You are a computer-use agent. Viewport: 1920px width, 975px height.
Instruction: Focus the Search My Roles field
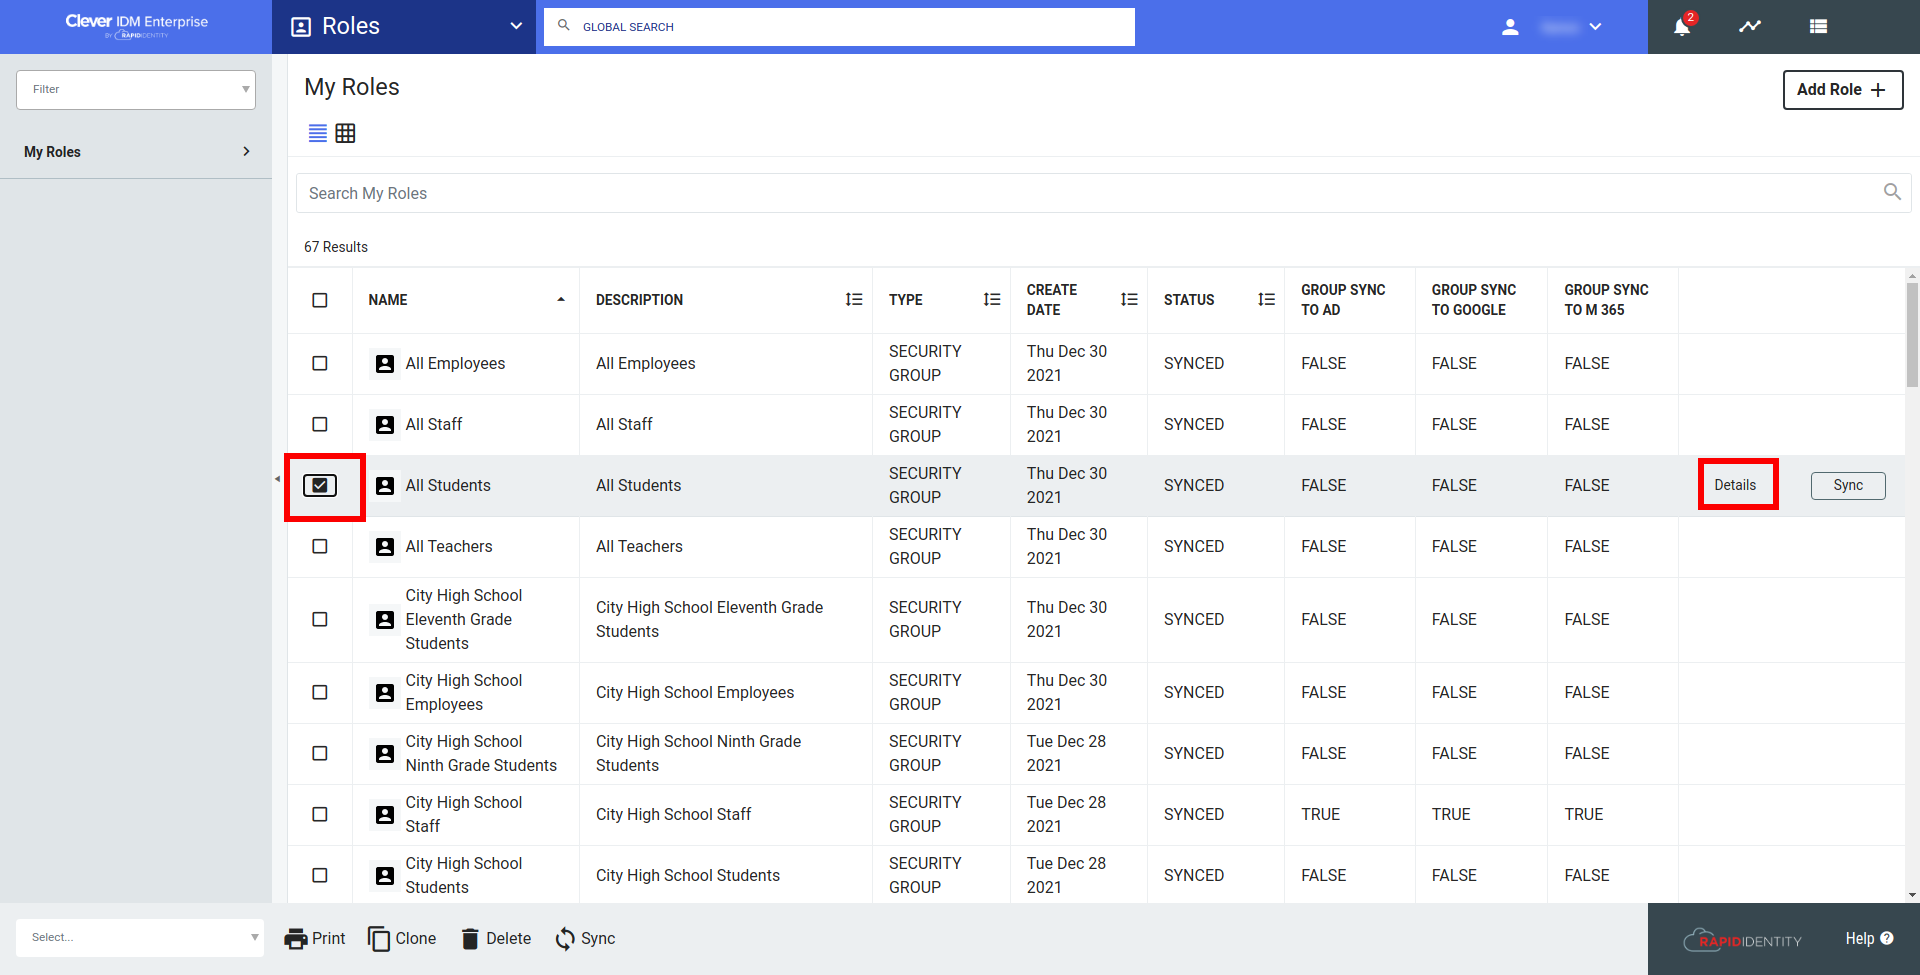click(1104, 193)
